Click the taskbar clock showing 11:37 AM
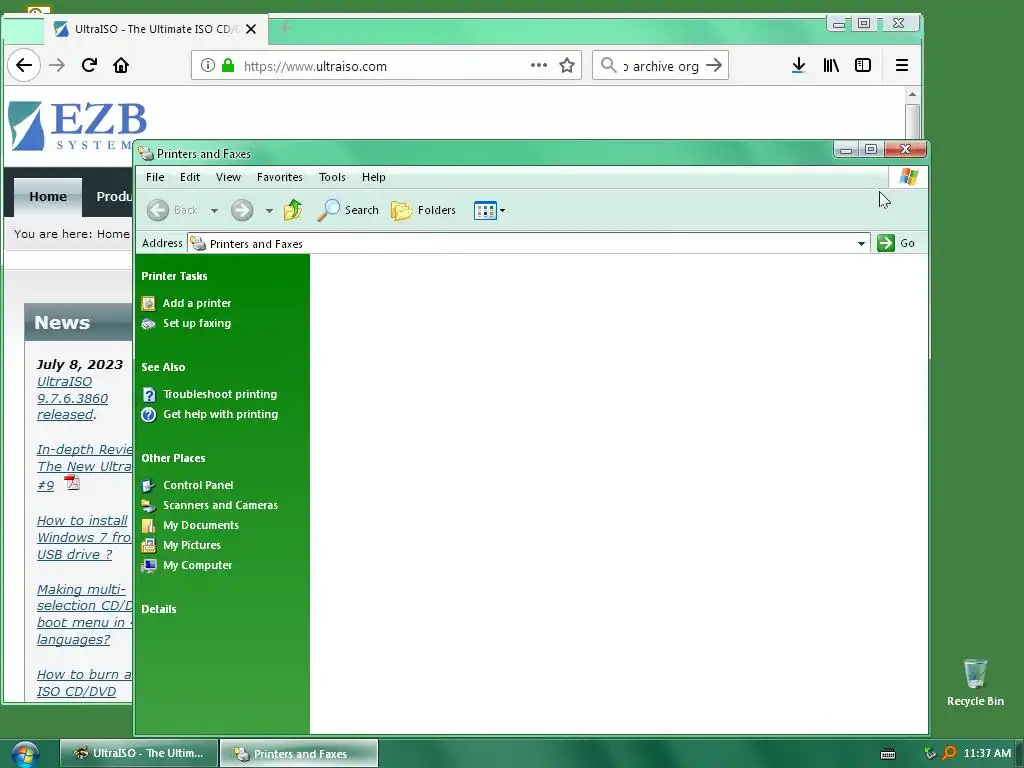This screenshot has width=1024, height=768. (x=987, y=754)
